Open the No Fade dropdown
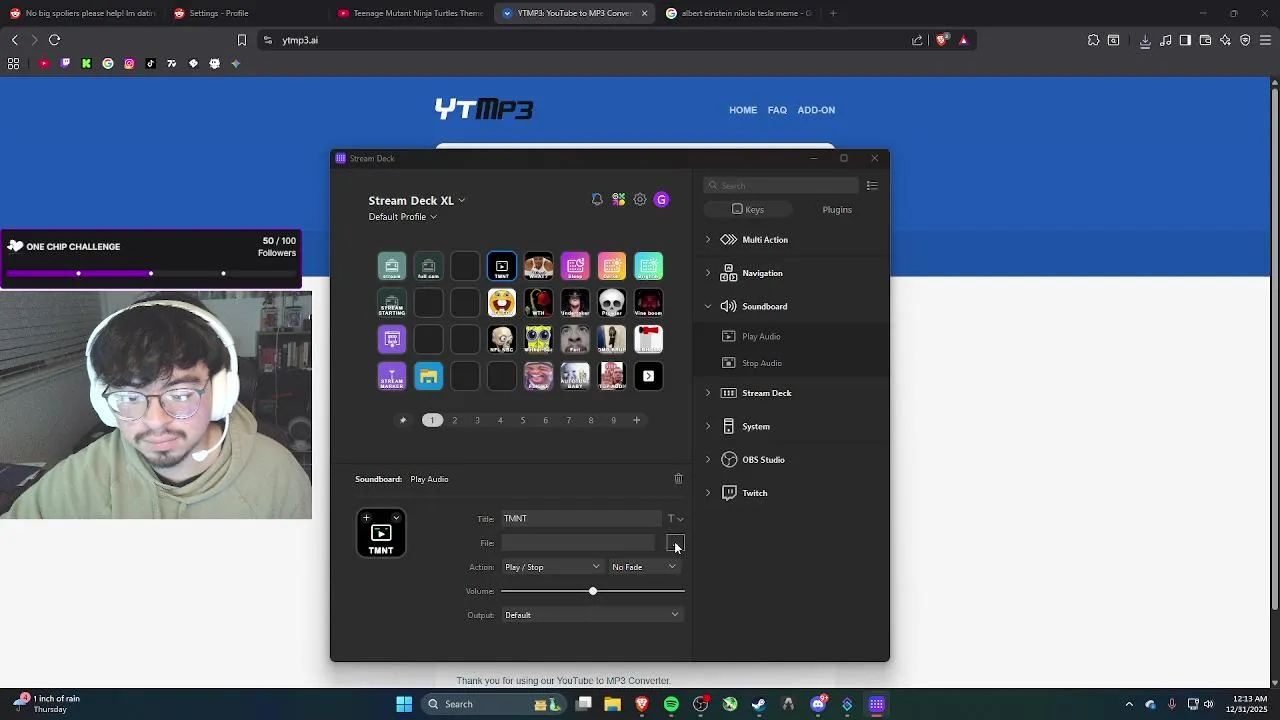1280x720 pixels. (644, 567)
